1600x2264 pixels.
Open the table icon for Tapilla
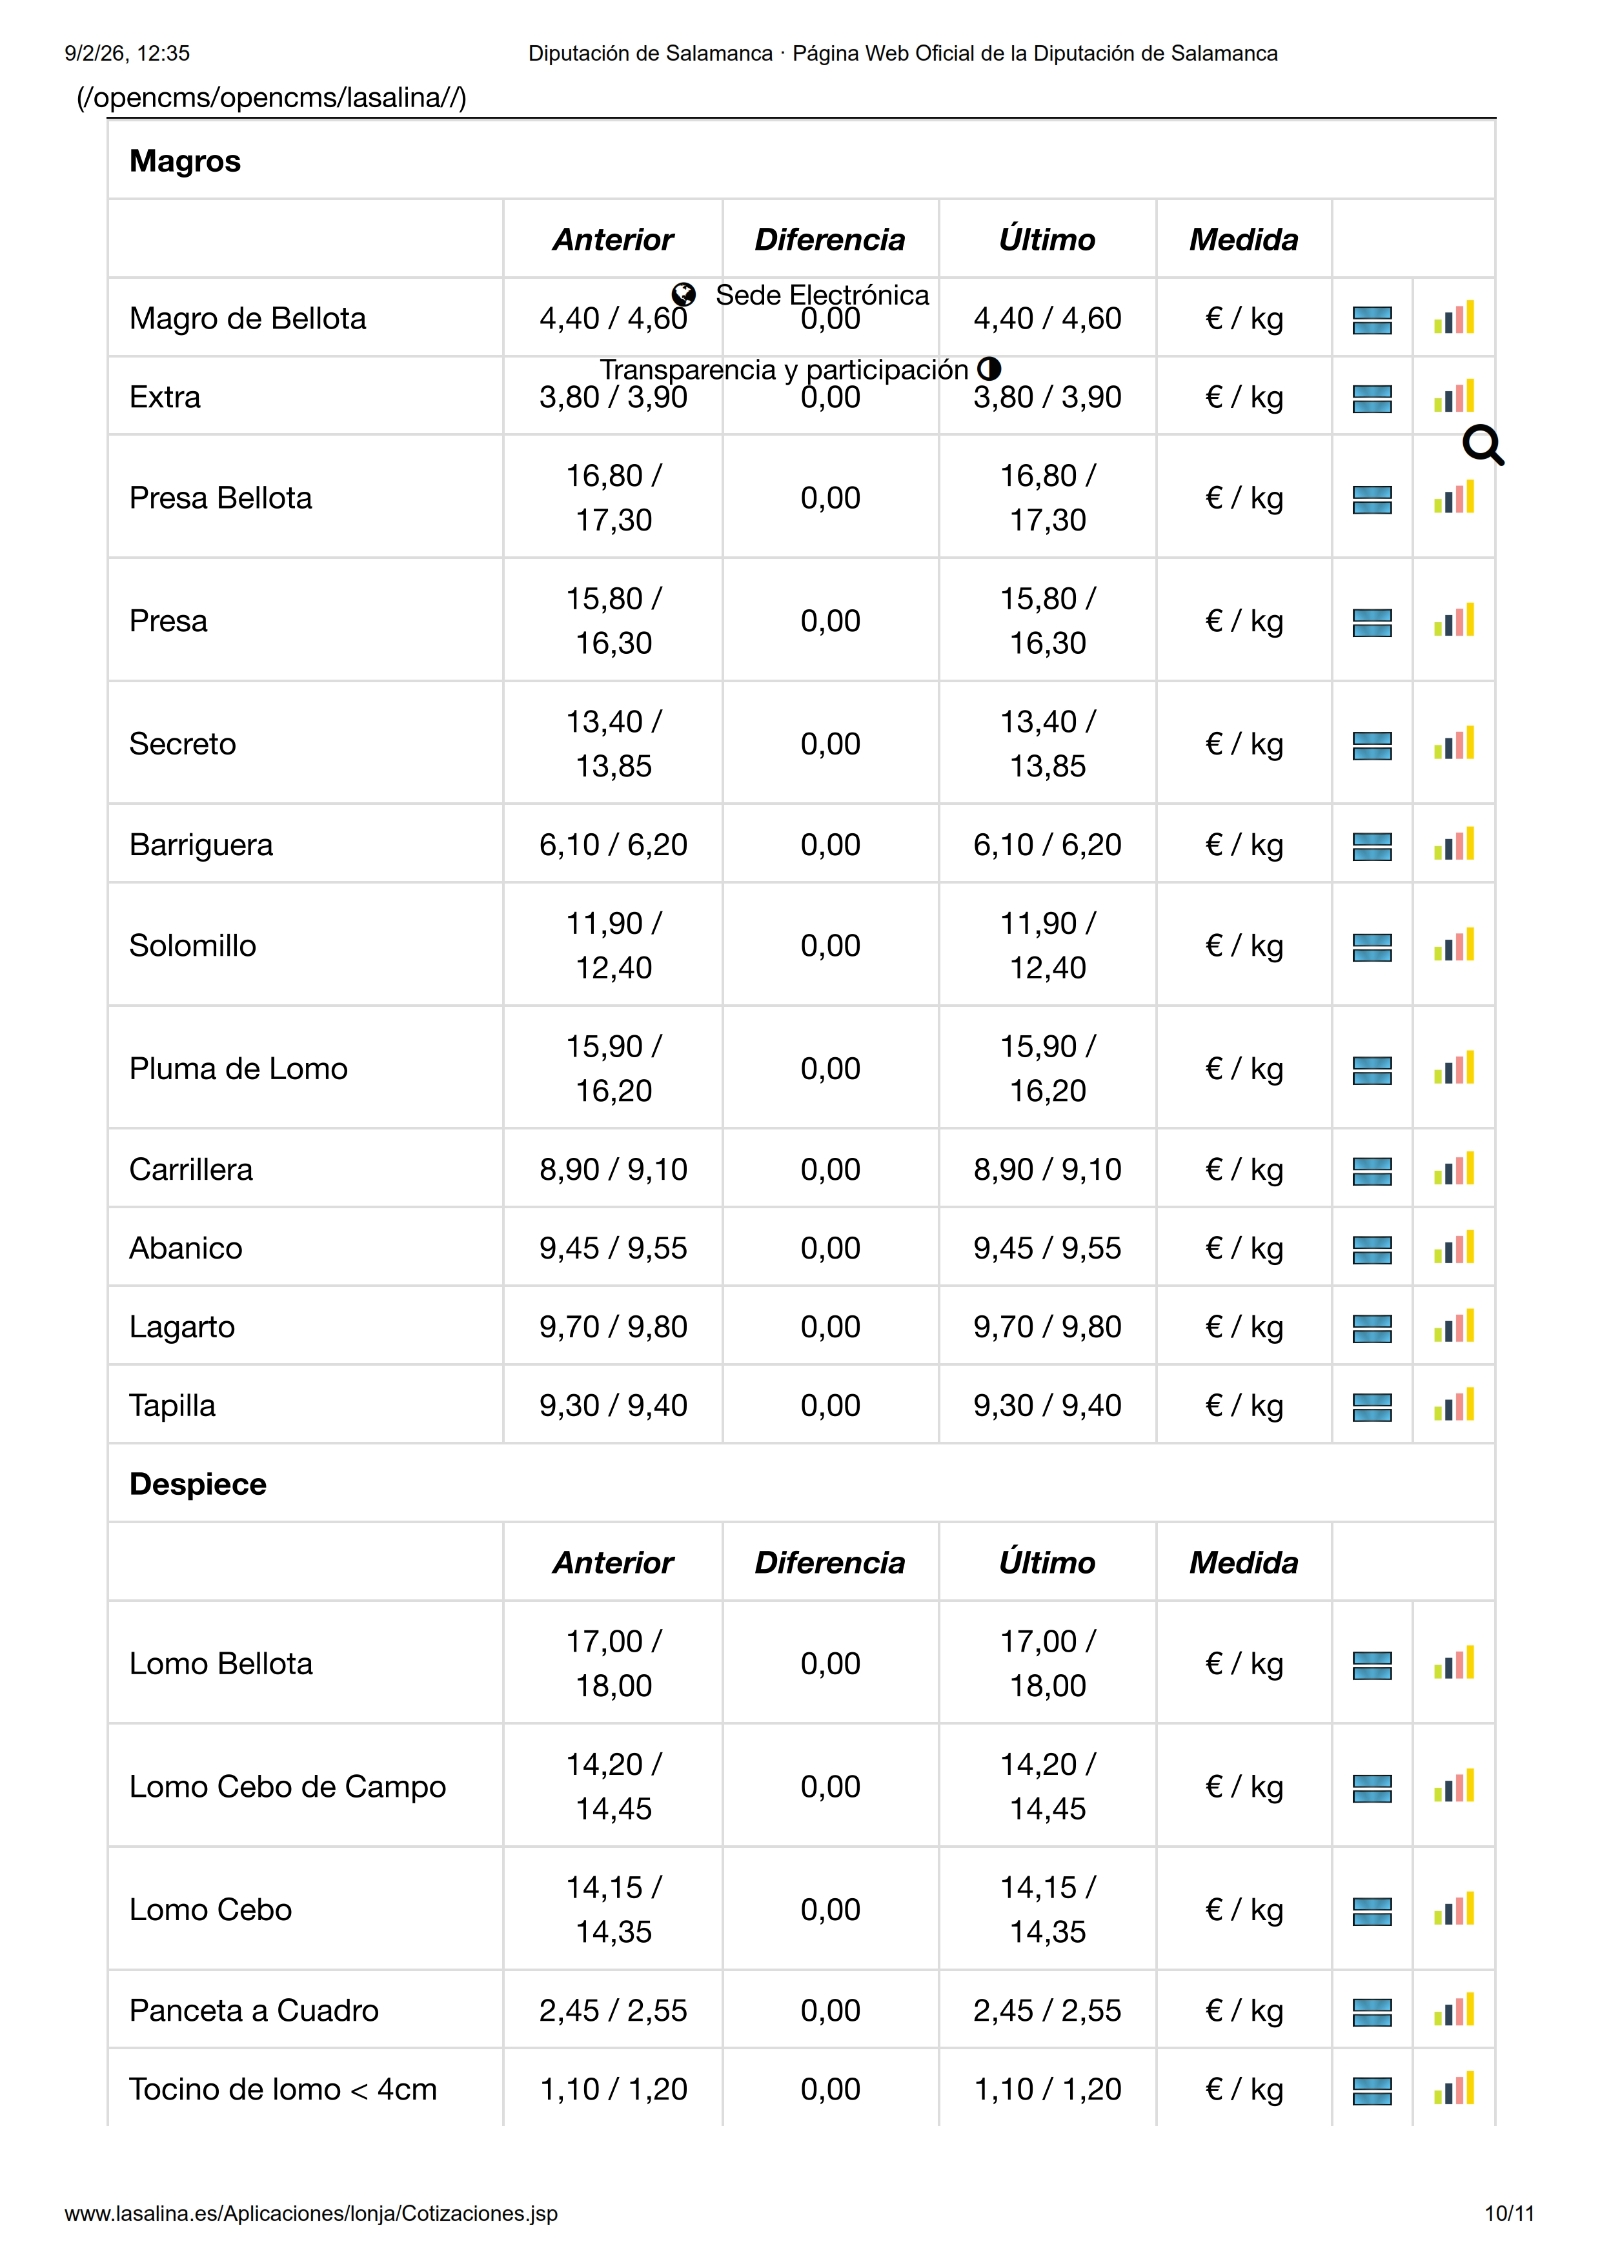(x=1371, y=1407)
